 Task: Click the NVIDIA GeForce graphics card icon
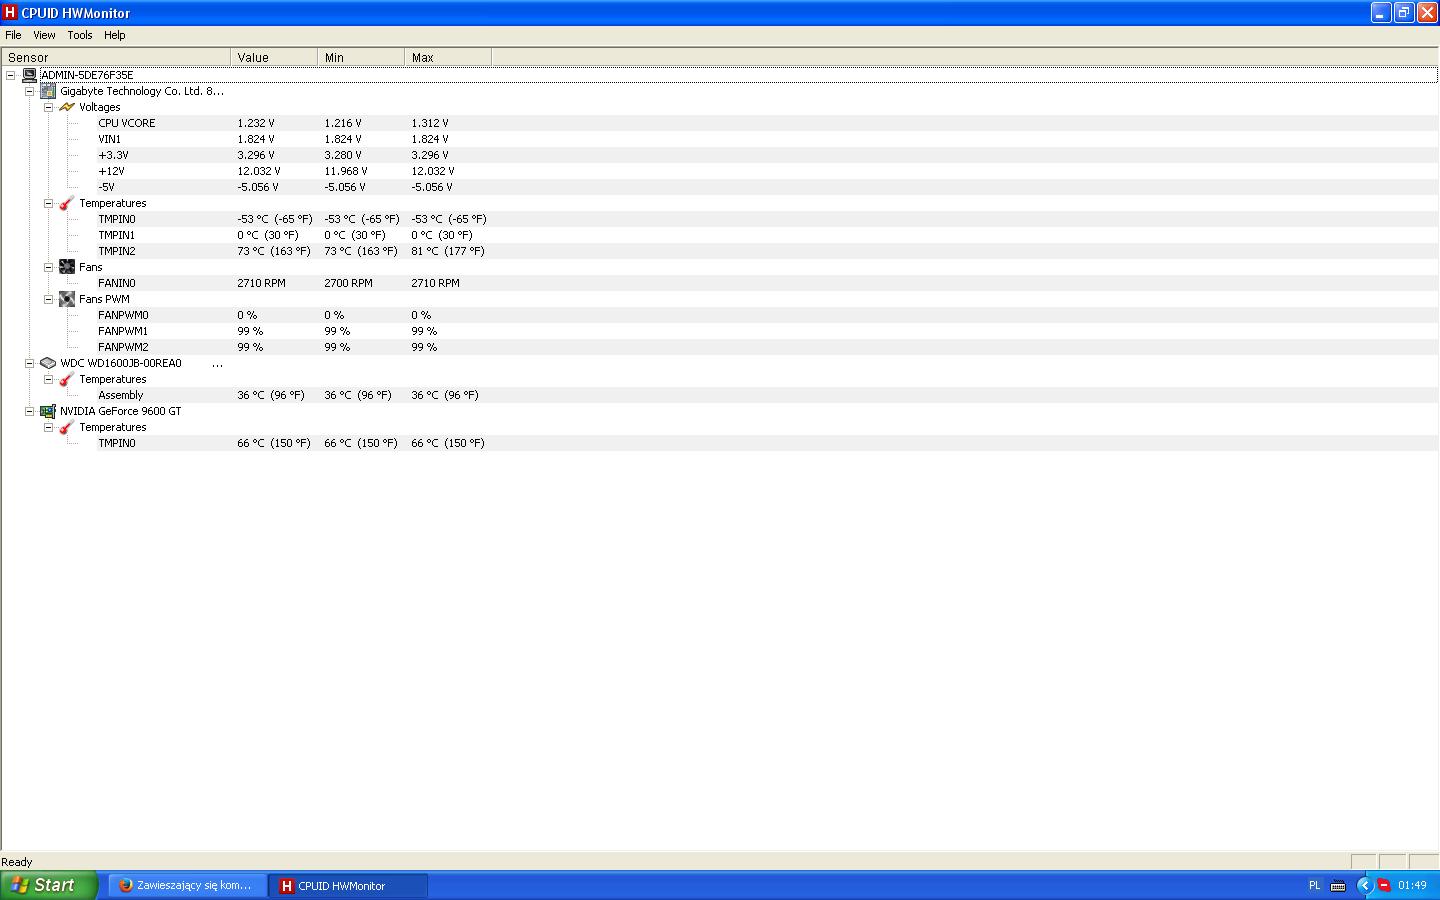(48, 411)
